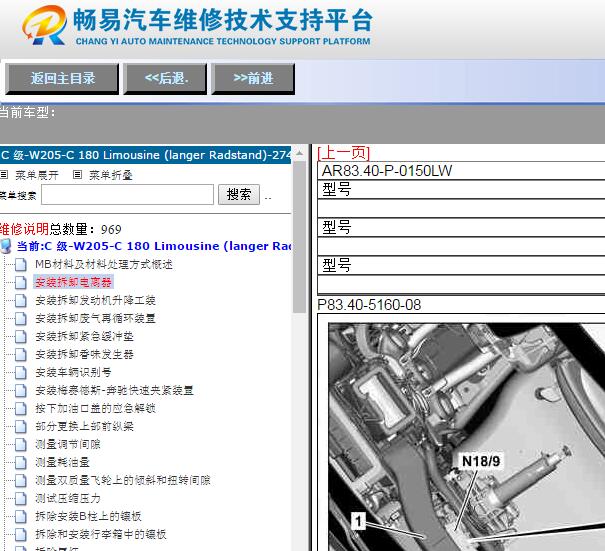The width and height of the screenshot is (605, 551).
Task: Click document icon beside 测量调节间隙
Action: [x=20, y=445]
